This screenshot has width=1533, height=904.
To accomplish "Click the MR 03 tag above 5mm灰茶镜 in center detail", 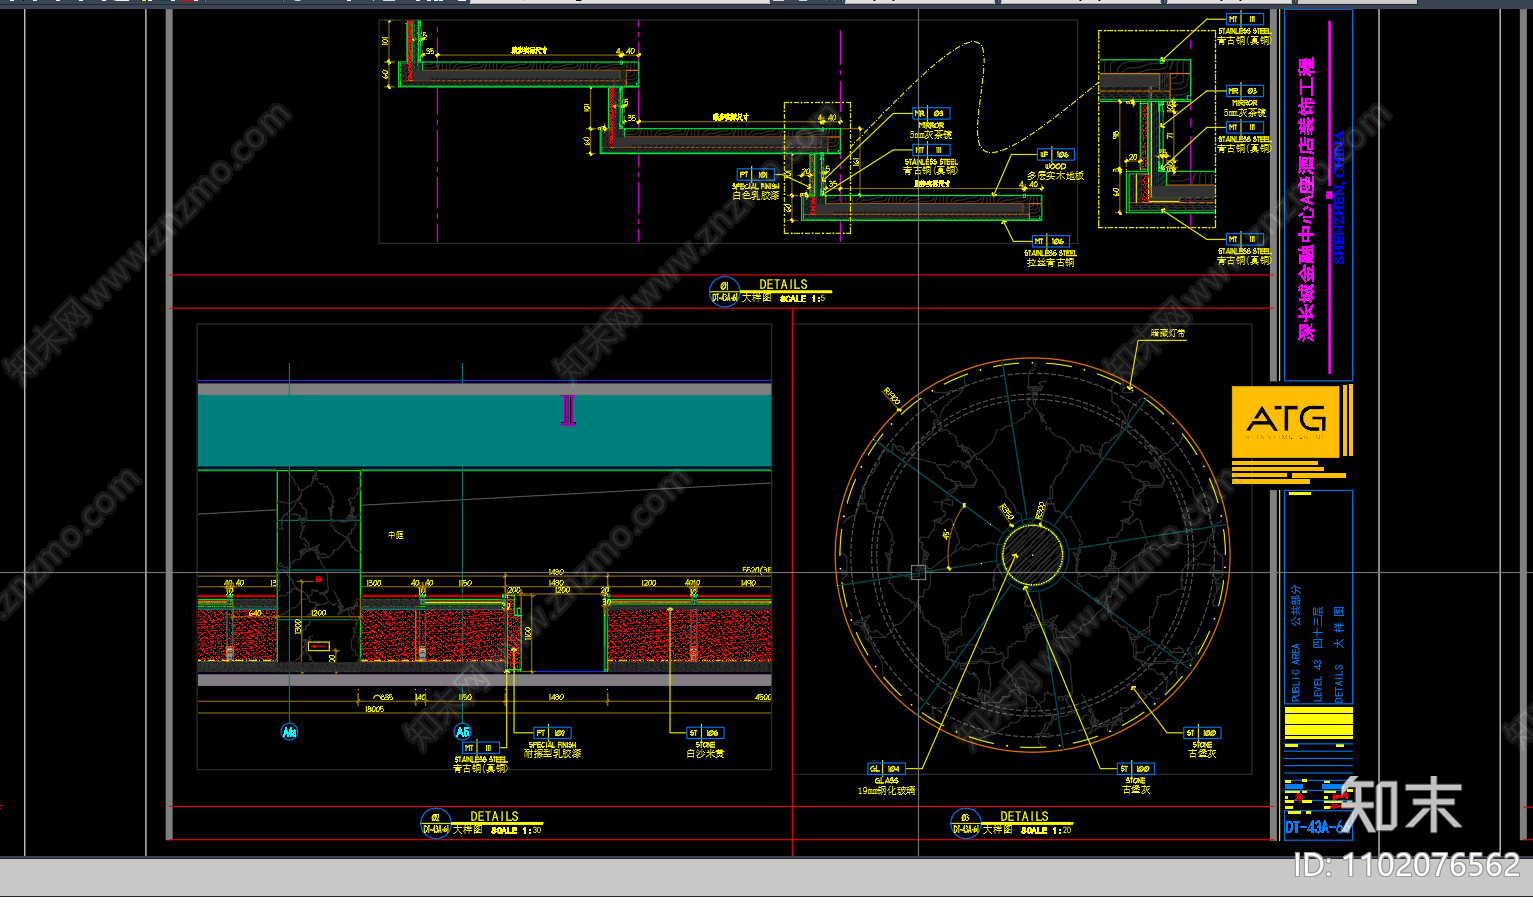I will 930,114.
